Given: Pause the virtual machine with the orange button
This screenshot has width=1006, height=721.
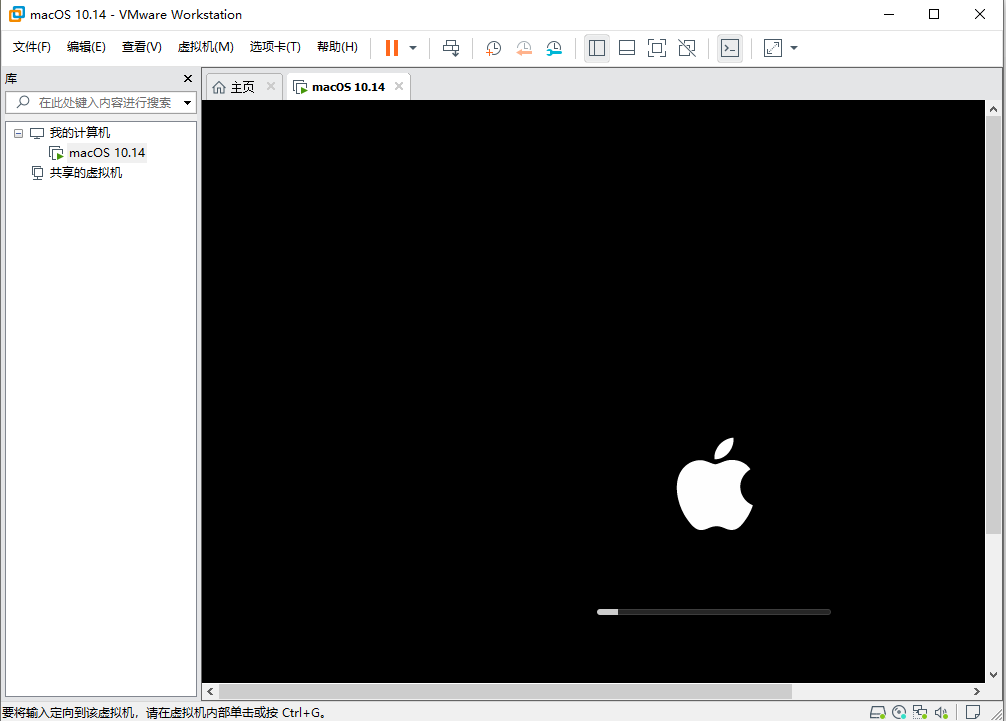Looking at the screenshot, I should (391, 48).
